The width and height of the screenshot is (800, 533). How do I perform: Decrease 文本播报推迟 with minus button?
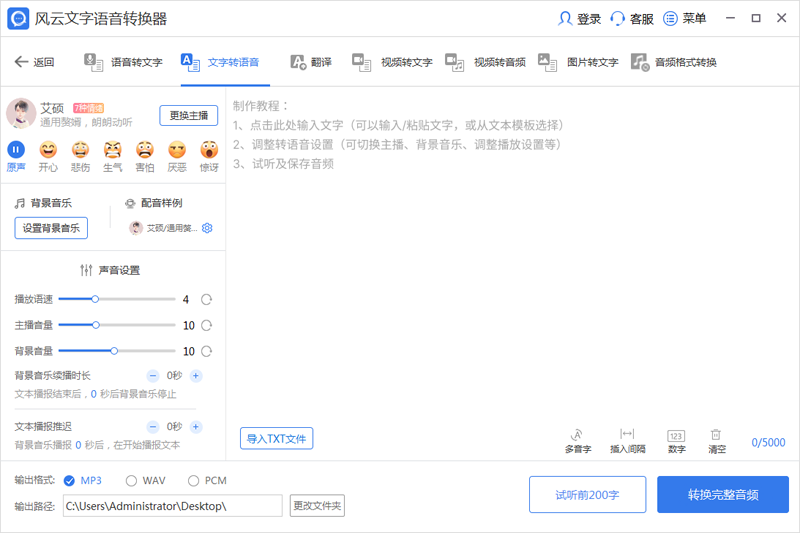(153, 427)
